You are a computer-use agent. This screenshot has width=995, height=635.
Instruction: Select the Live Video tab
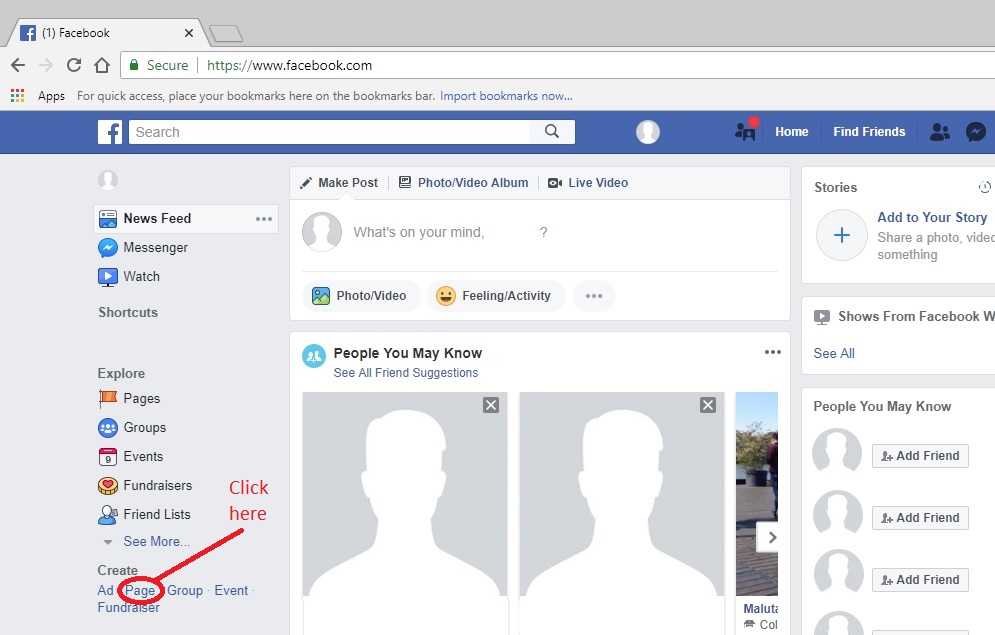pyautogui.click(x=588, y=183)
